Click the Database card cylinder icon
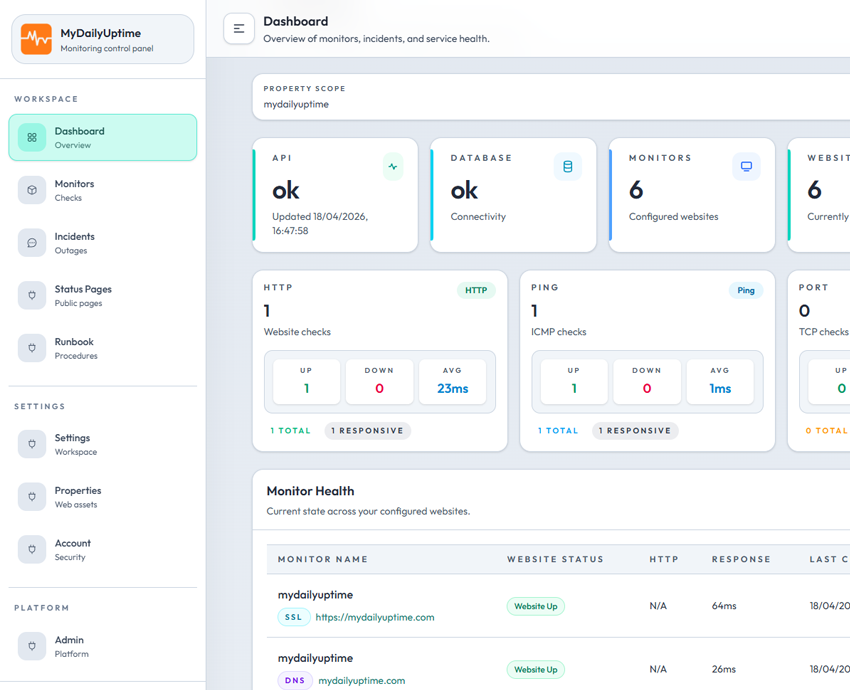Image resolution: width=850 pixels, height=690 pixels. pos(568,166)
